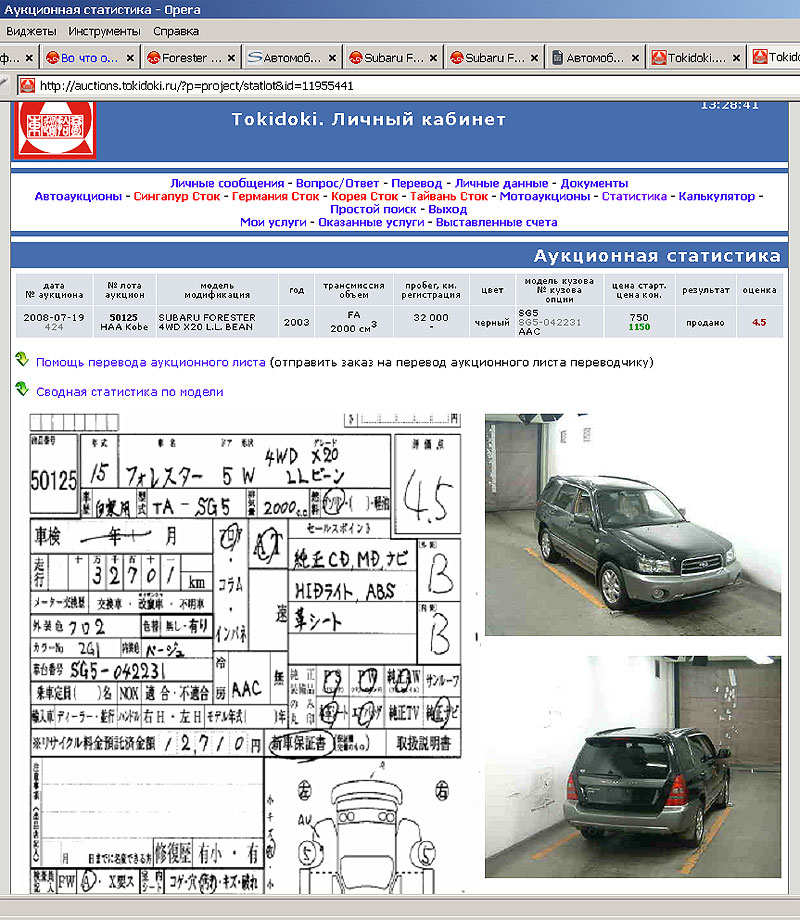Open 'Мои услуги'
The height and width of the screenshot is (920, 800).
point(274,222)
